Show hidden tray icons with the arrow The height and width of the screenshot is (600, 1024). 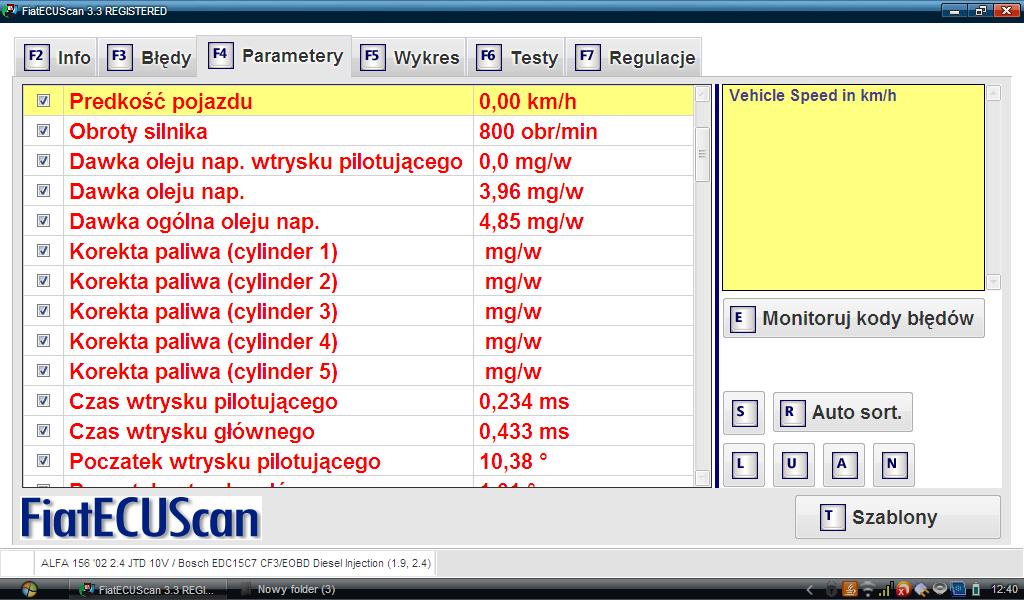[x=832, y=589]
